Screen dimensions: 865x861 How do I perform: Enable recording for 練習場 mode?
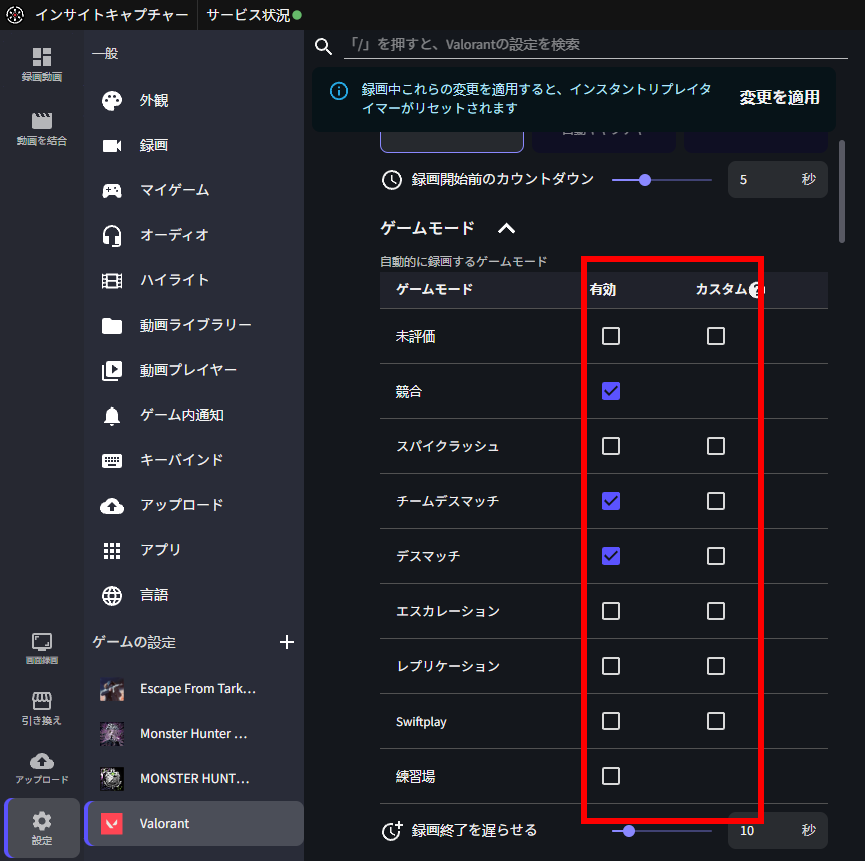pos(611,776)
